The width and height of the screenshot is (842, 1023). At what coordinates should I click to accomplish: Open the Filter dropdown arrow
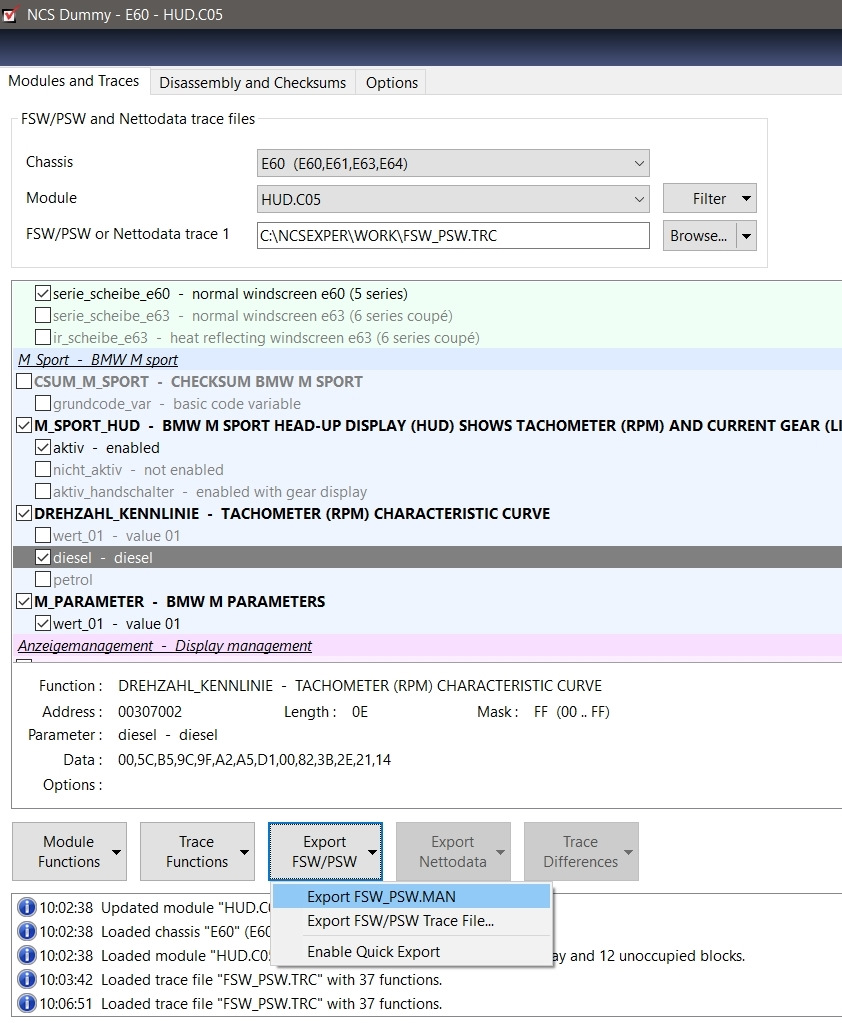[x=746, y=198]
